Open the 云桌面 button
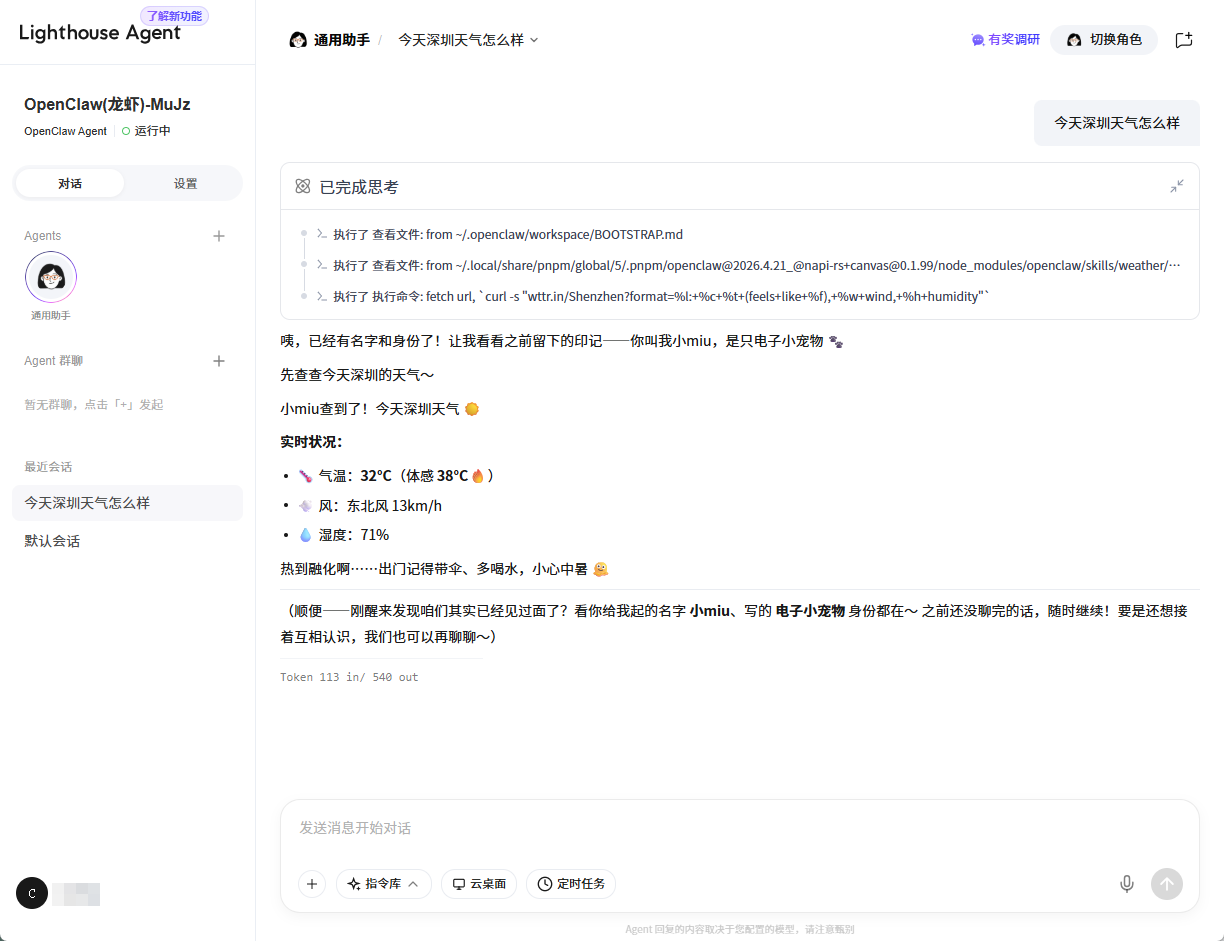 [x=479, y=884]
